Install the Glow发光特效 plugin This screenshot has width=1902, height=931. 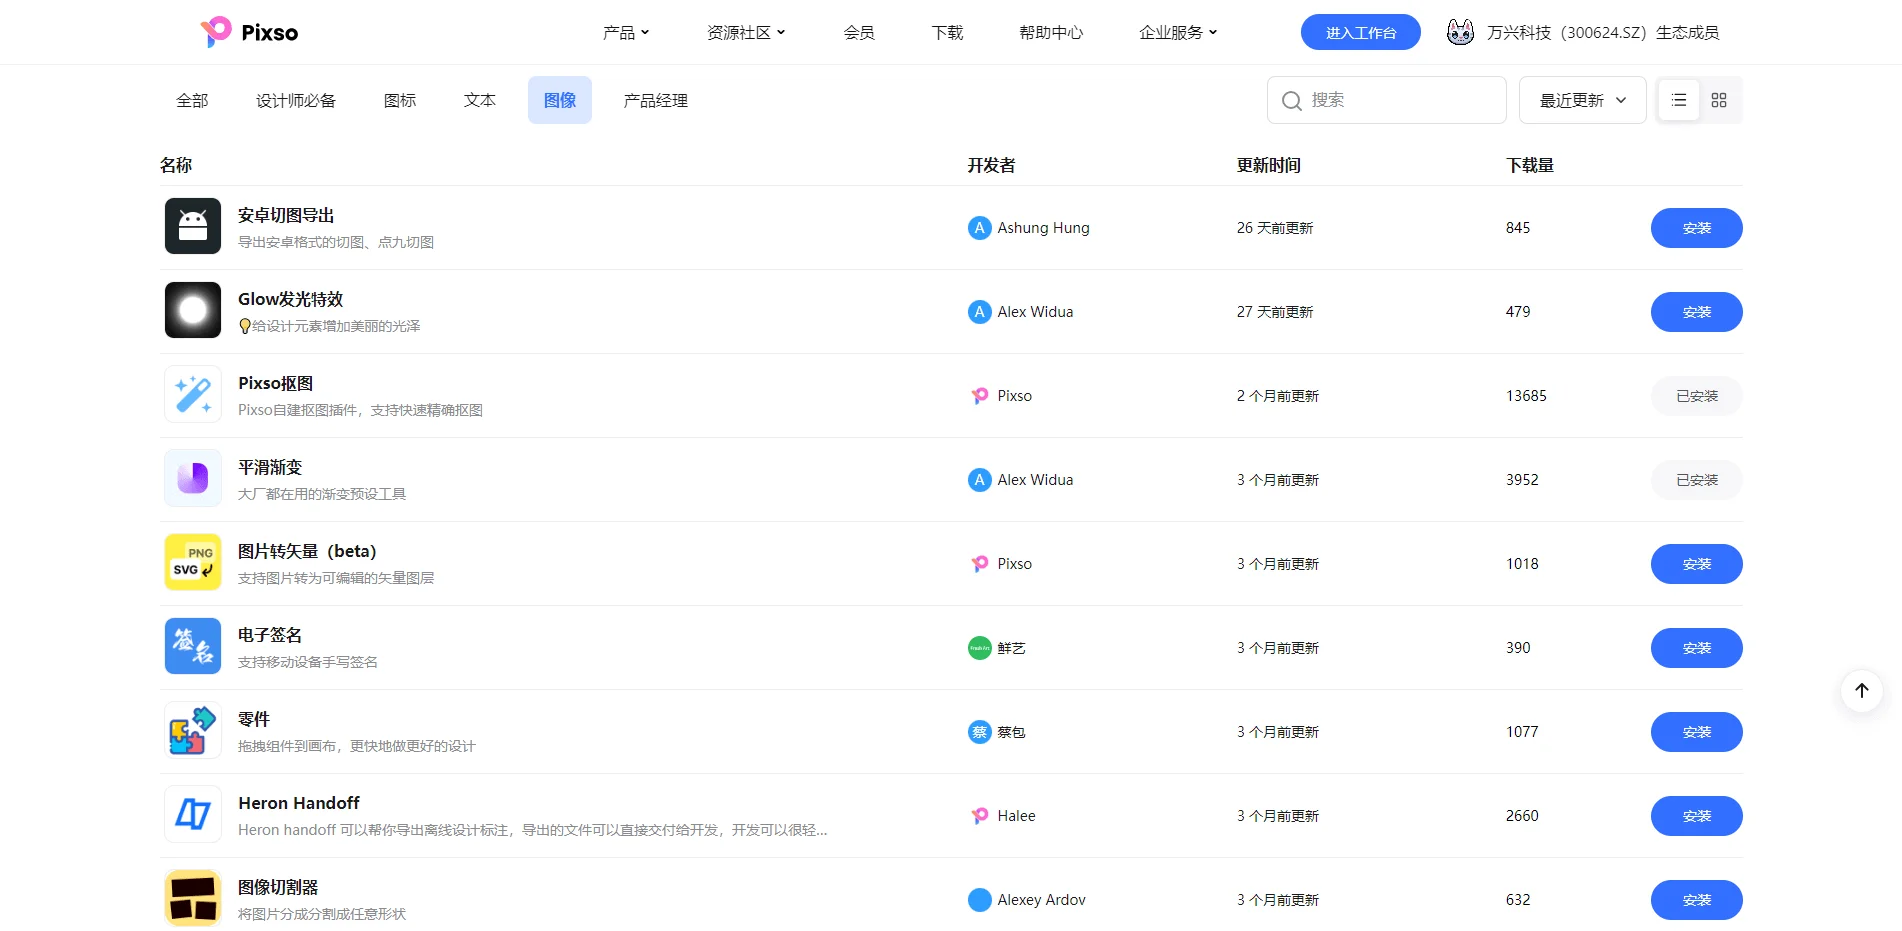(x=1695, y=311)
